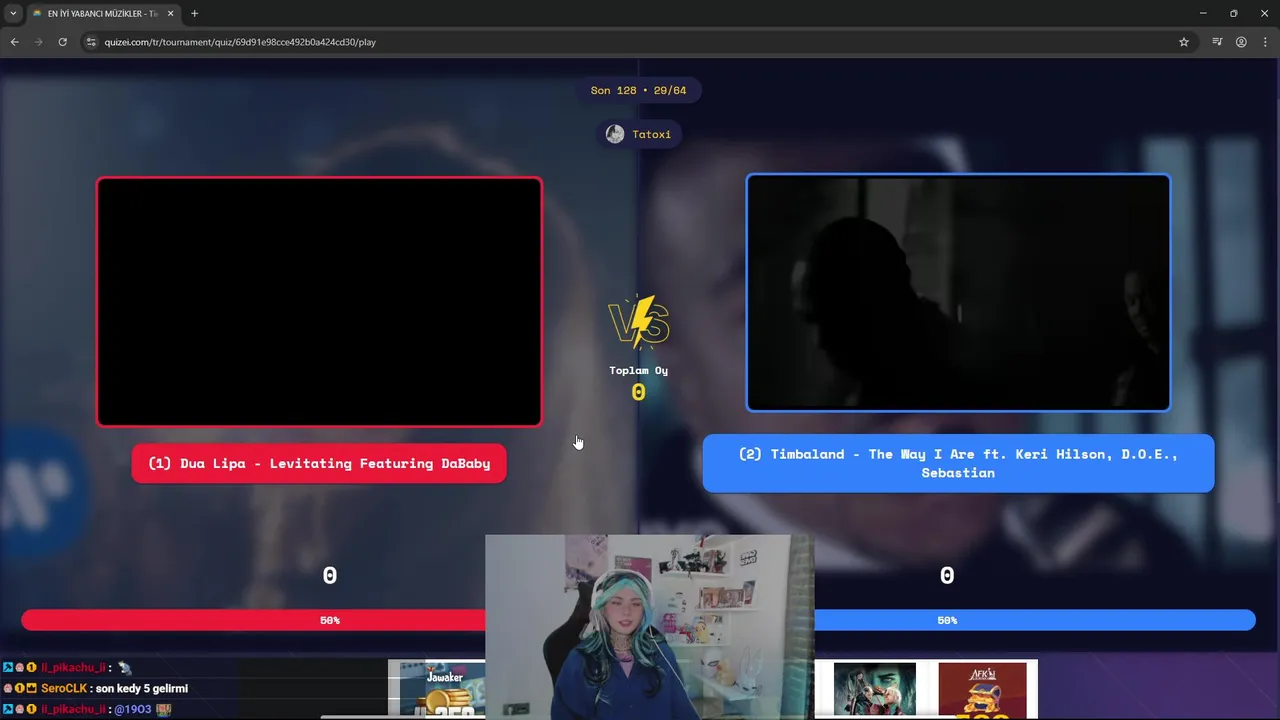Open media control icon in toolbar
Viewport: 1280px width, 720px height.
coord(1217,42)
